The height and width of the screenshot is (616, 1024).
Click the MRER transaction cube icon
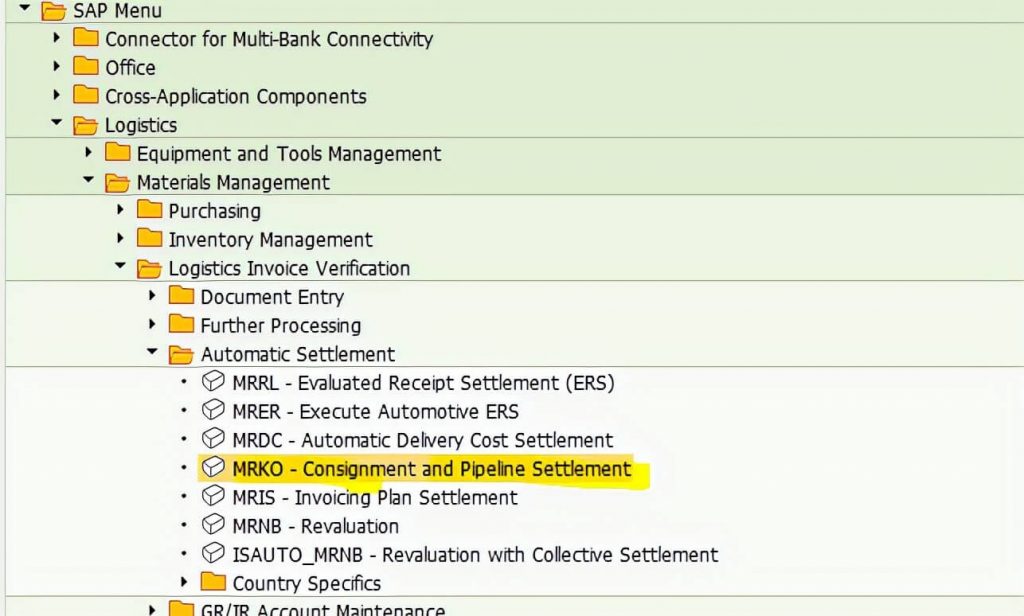pyautogui.click(x=213, y=410)
